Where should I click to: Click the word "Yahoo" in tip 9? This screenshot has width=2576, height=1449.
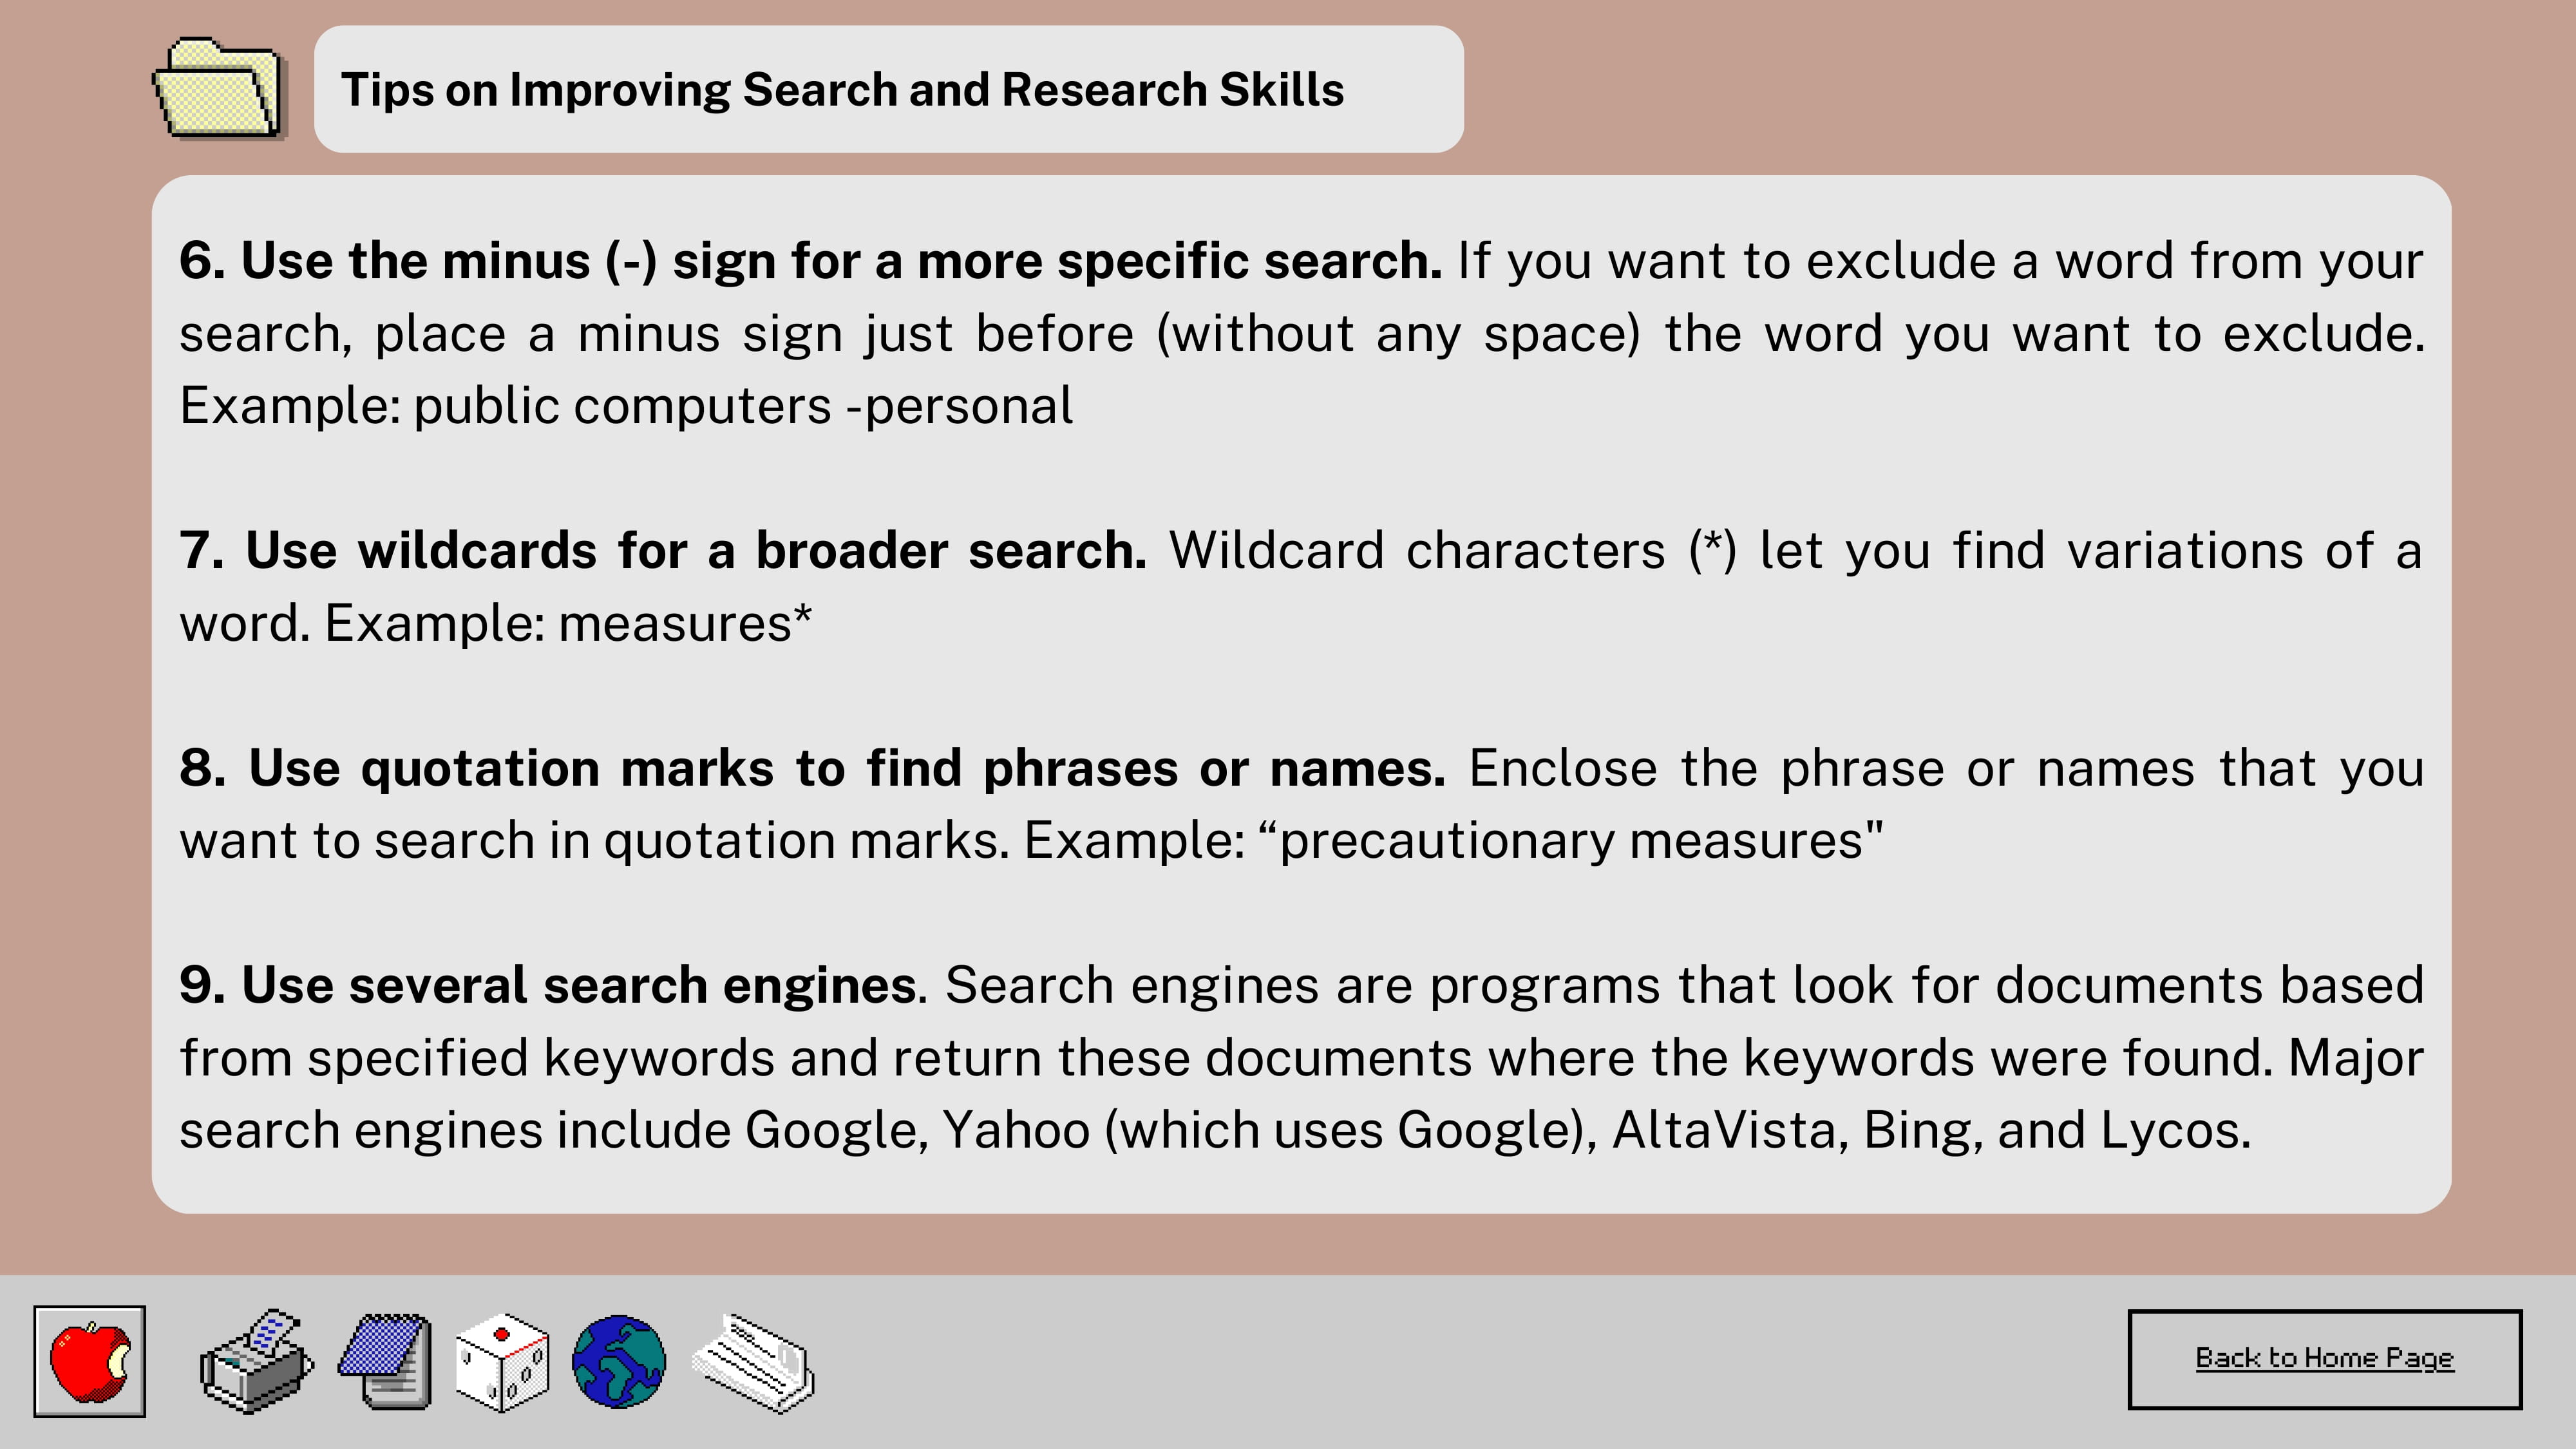(1015, 1131)
